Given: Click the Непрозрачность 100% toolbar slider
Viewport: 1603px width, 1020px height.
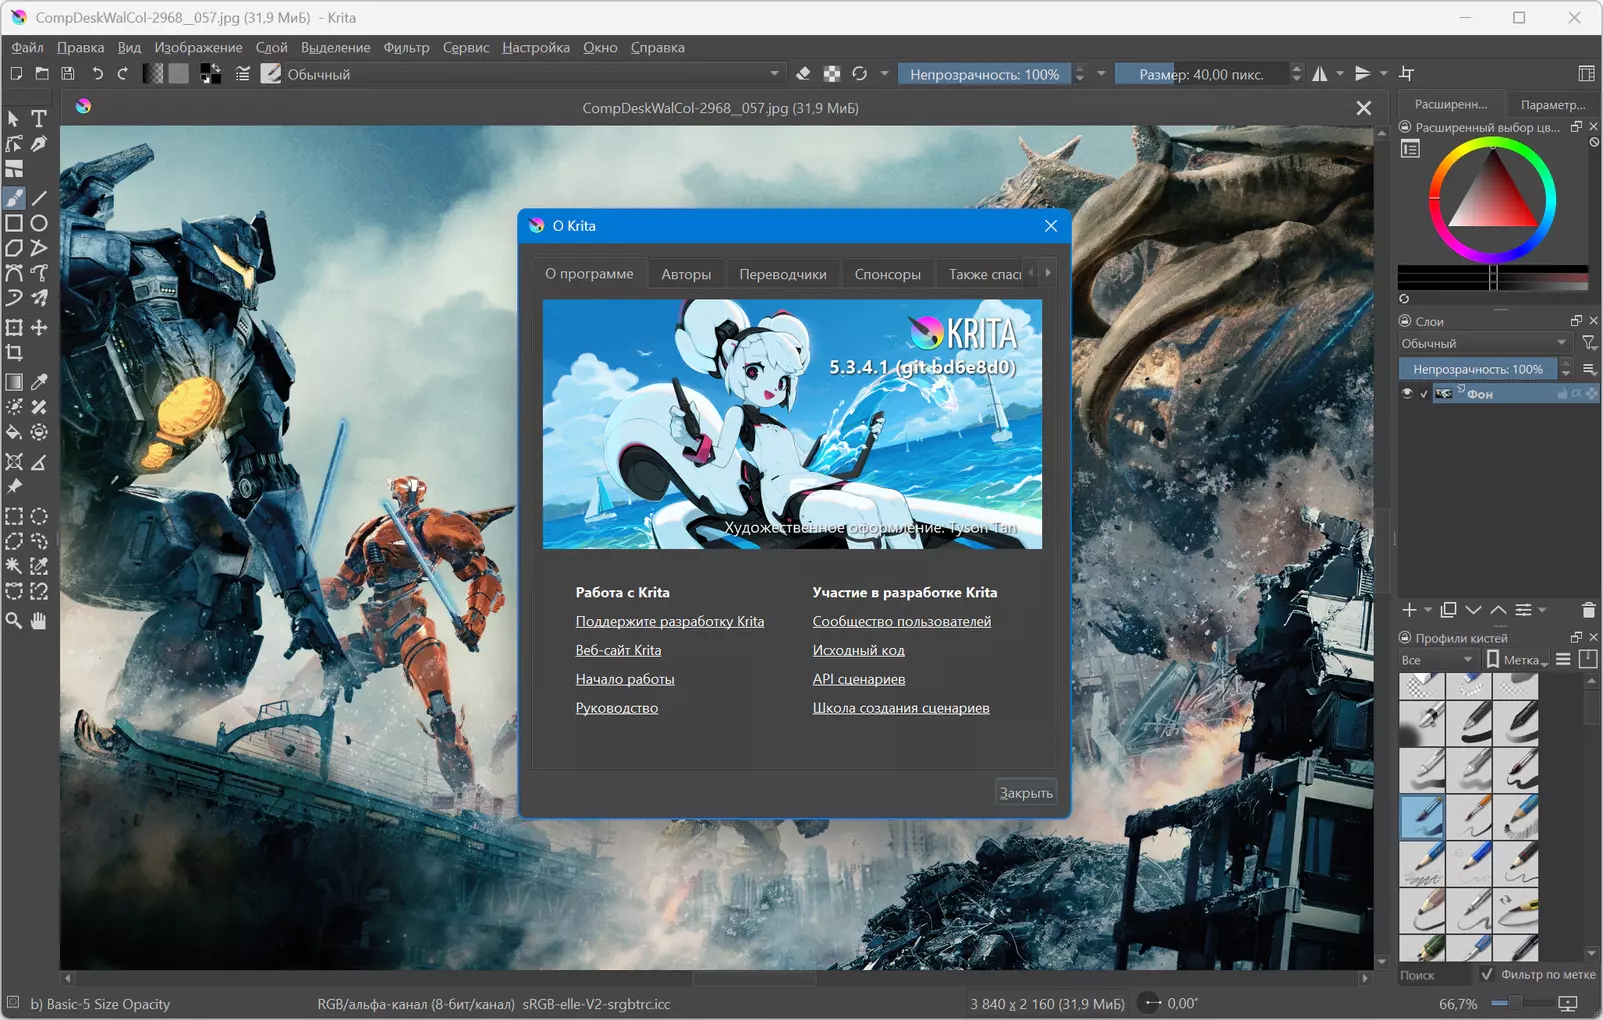Looking at the screenshot, I should click(x=985, y=74).
